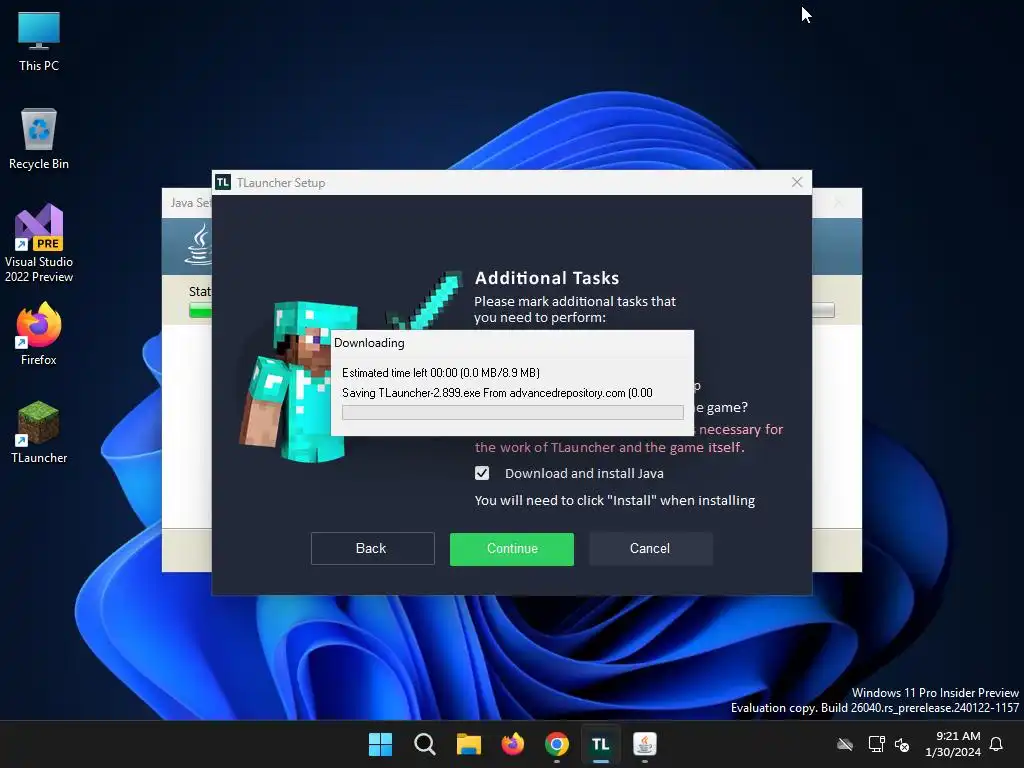Uncheck Download and install Java
1024x768 pixels.
(x=482, y=473)
